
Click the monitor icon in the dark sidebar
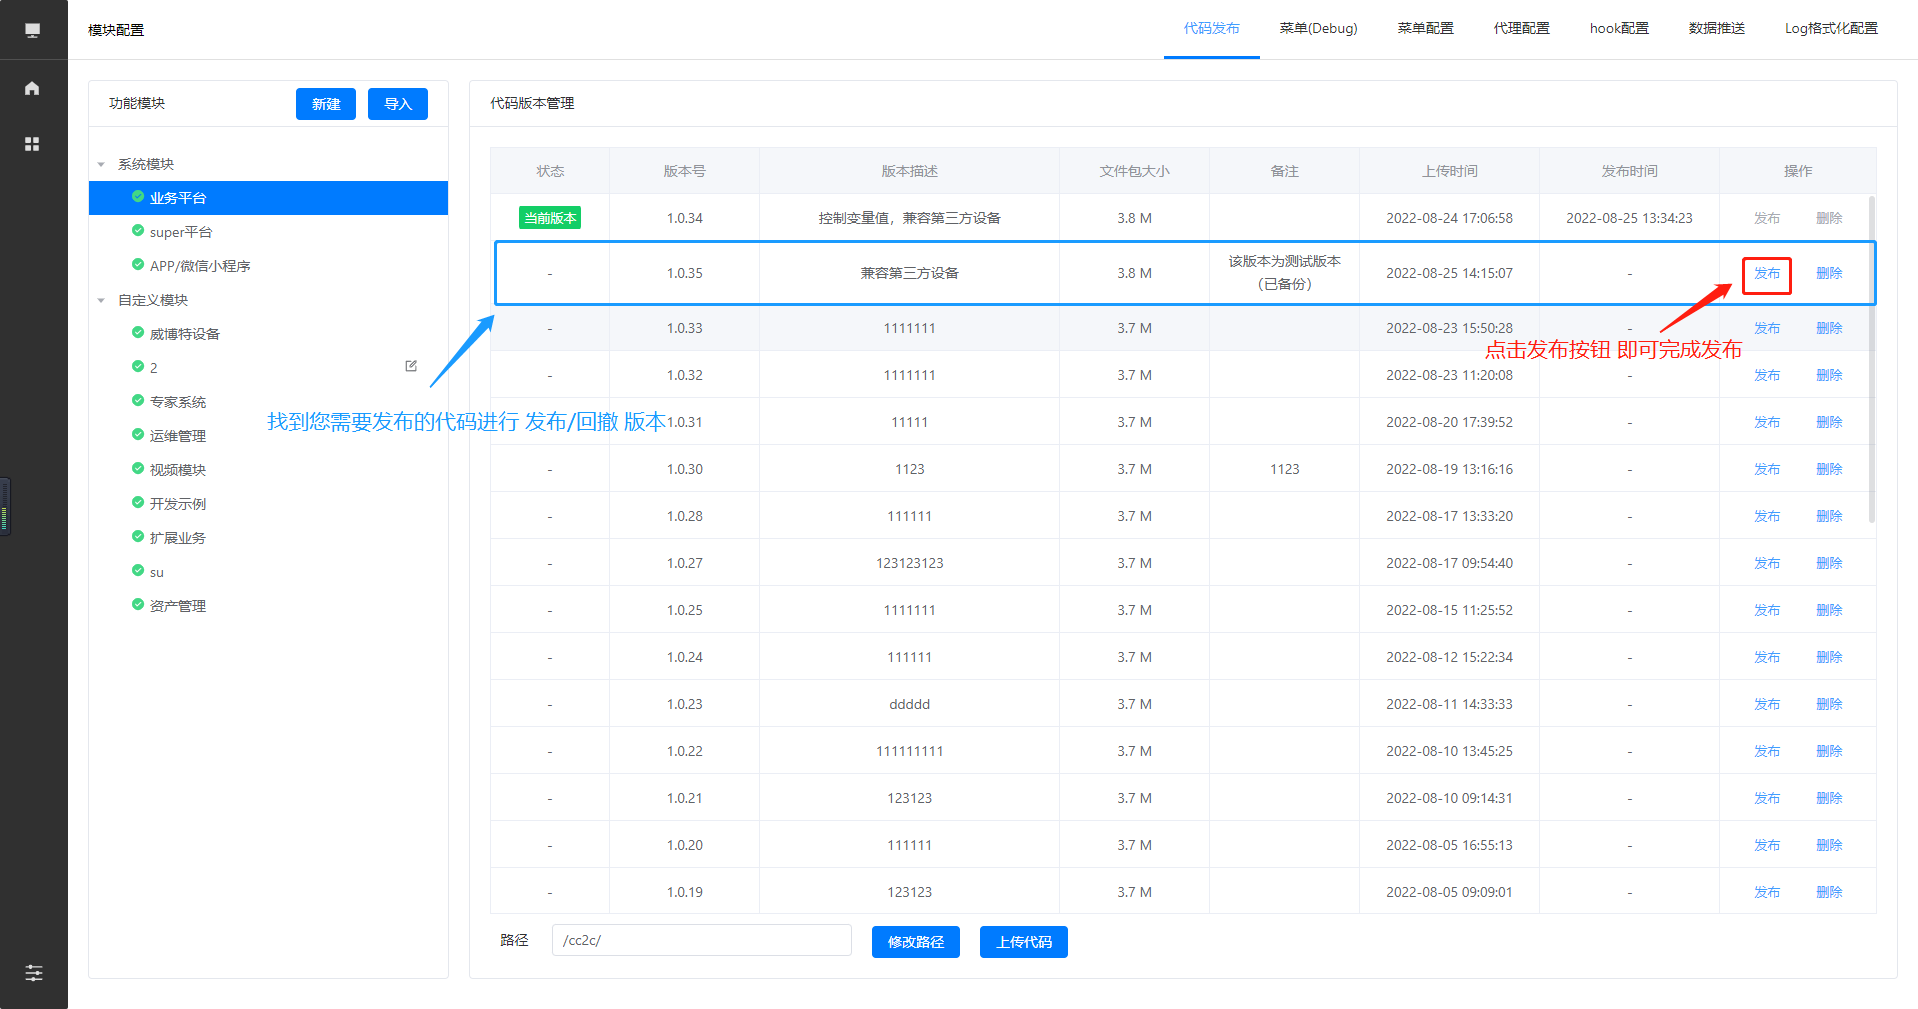point(32,30)
